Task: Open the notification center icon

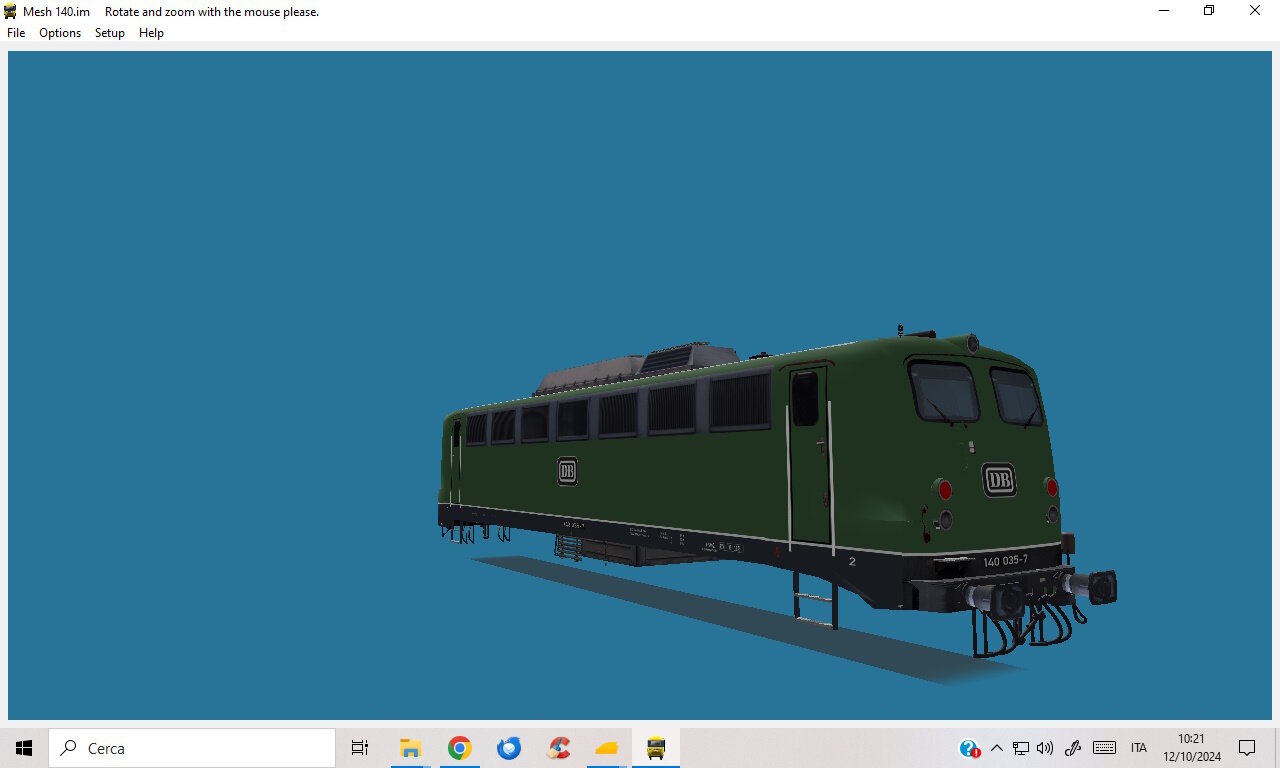Action: coord(1247,748)
